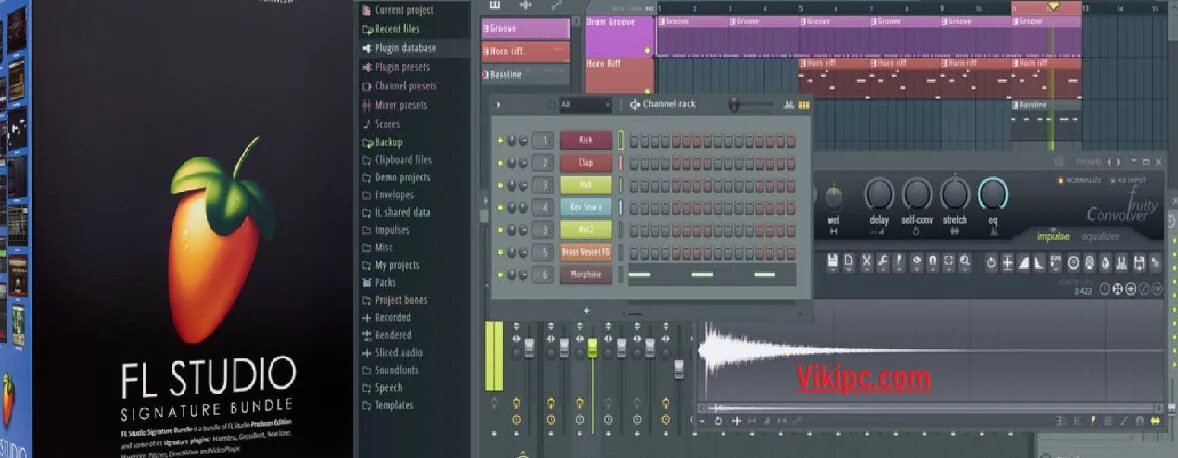The image size is (1178, 458).
Task: Mute the Clap channel with its green LED
Action: 500,163
